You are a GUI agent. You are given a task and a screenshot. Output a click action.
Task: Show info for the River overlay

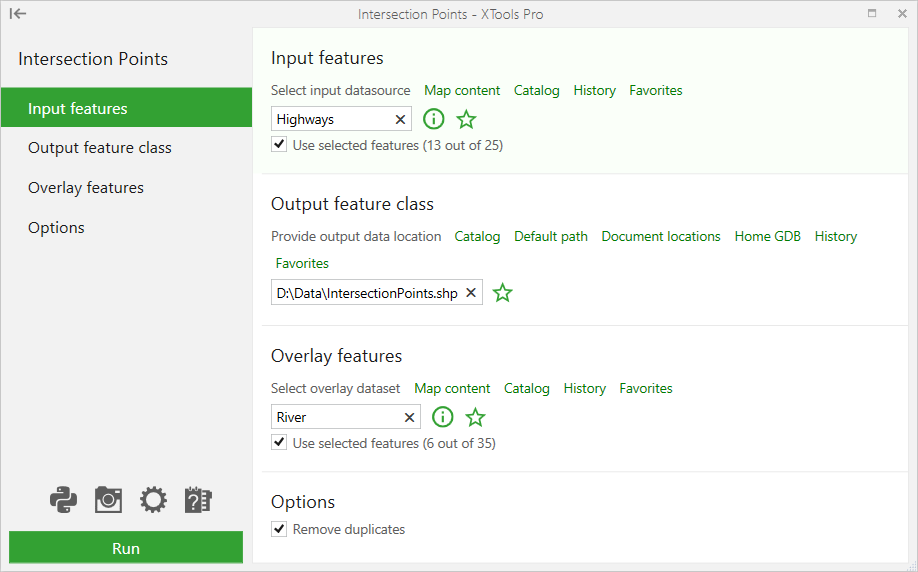pyautogui.click(x=443, y=417)
